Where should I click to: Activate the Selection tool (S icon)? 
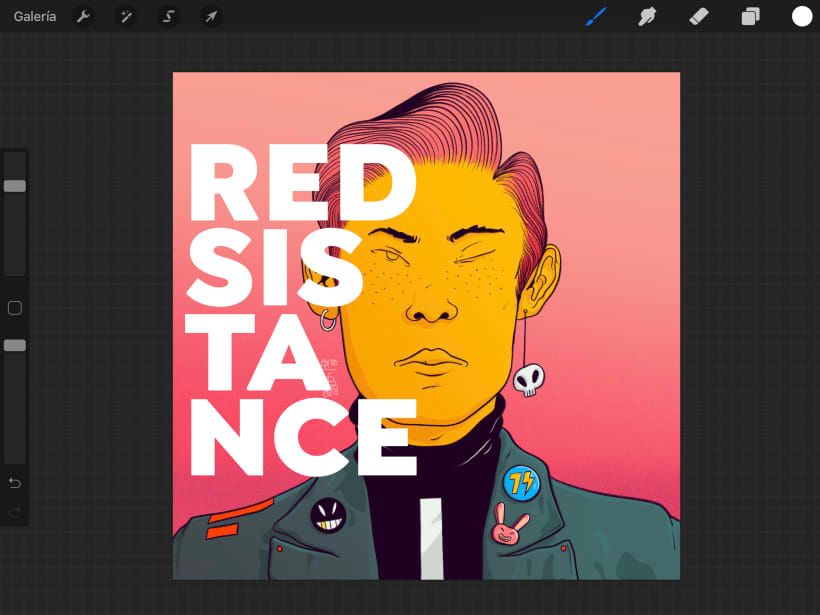coord(169,16)
